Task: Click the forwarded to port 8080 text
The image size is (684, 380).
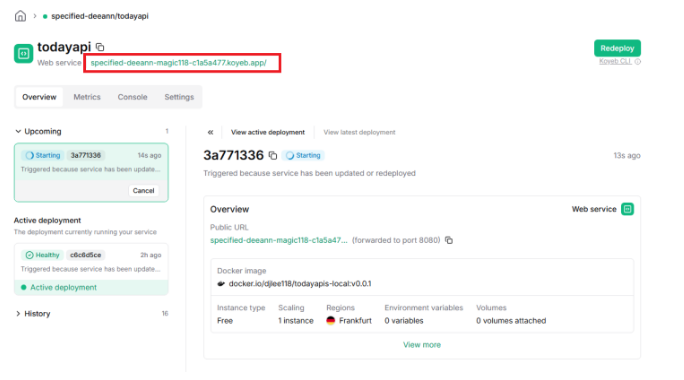Action: tap(396, 240)
